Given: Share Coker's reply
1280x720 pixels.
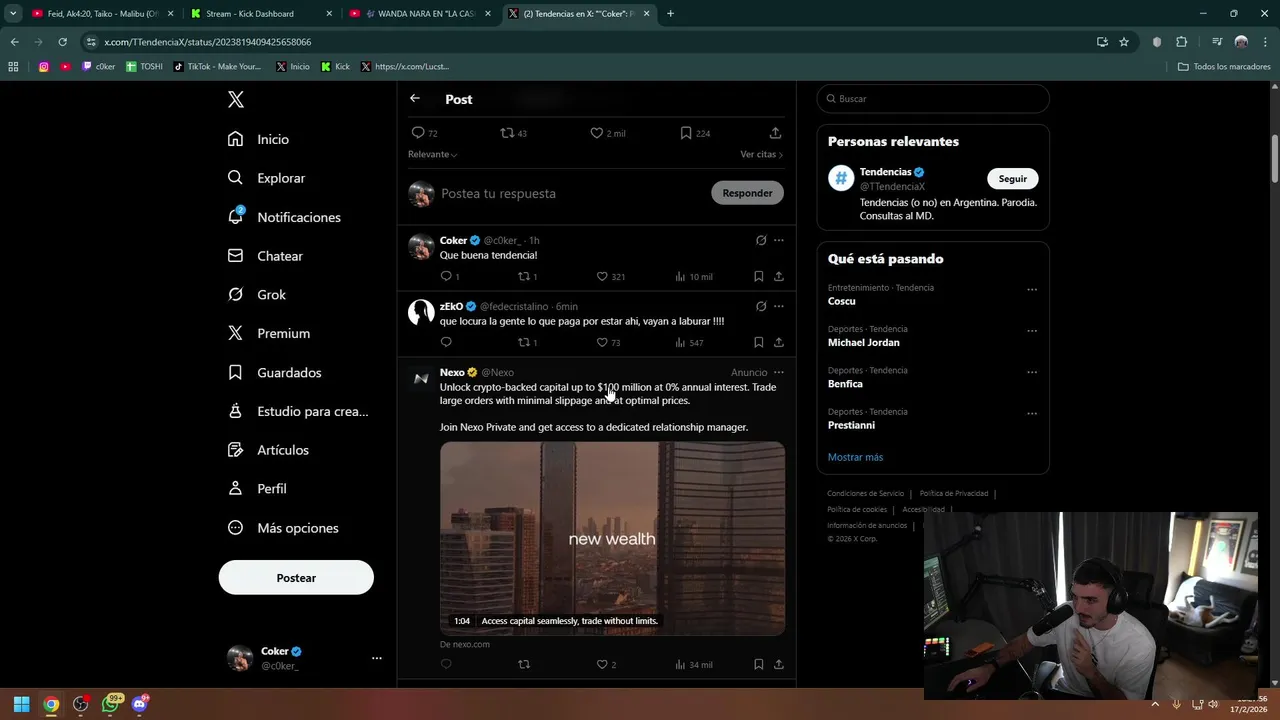Looking at the screenshot, I should [778, 276].
